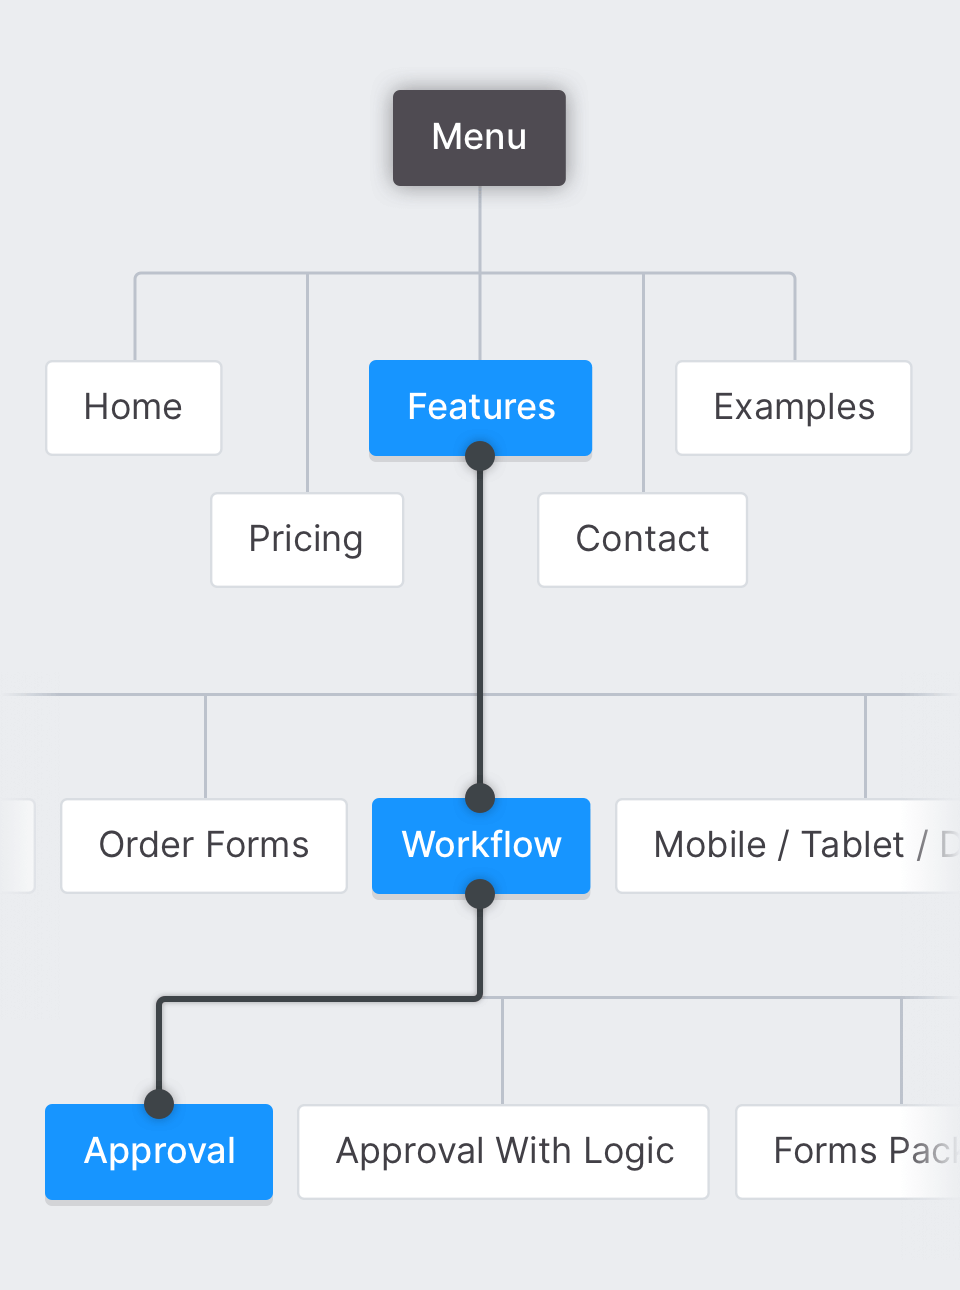This screenshot has width=960, height=1290.
Task: Select the Home node
Action: tap(133, 408)
